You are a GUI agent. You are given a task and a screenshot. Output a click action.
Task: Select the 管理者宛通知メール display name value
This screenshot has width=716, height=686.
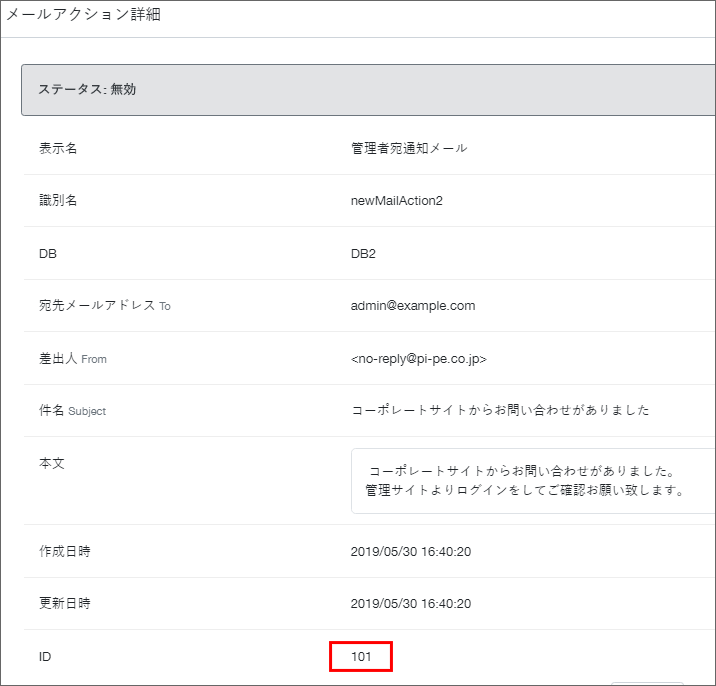[409, 148]
